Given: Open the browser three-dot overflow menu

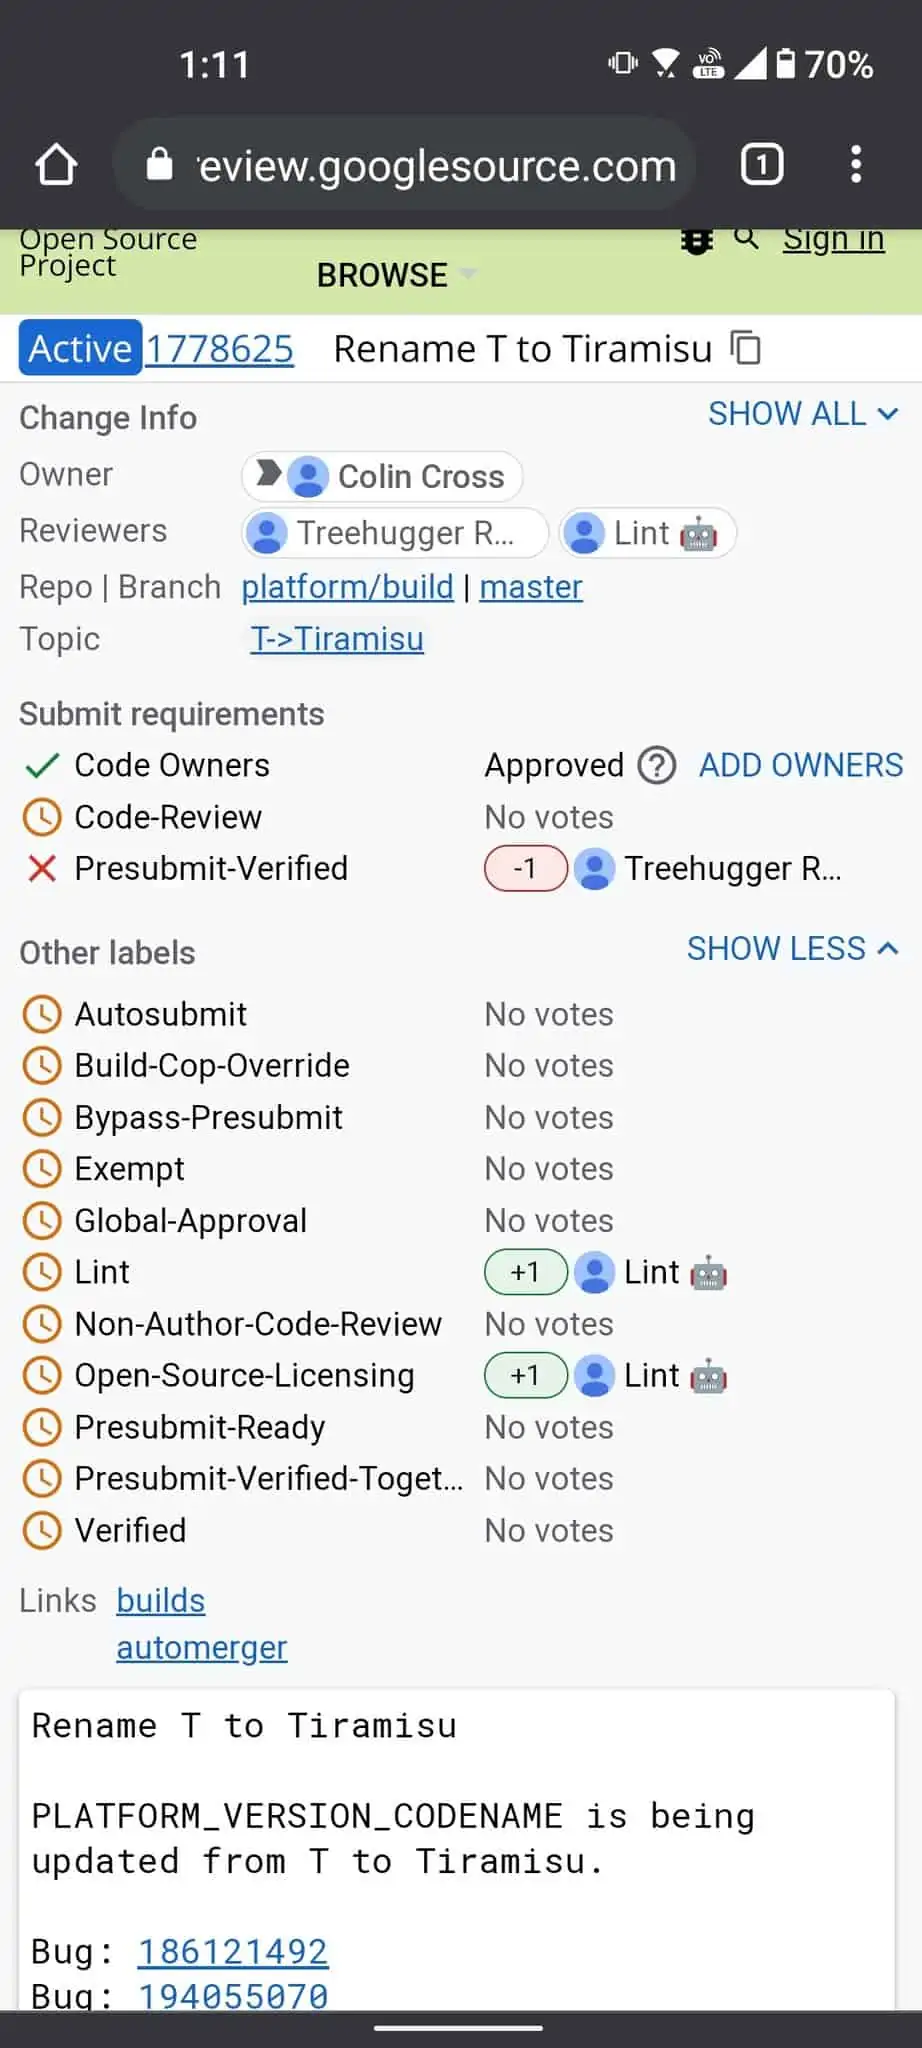Looking at the screenshot, I should 856,165.
